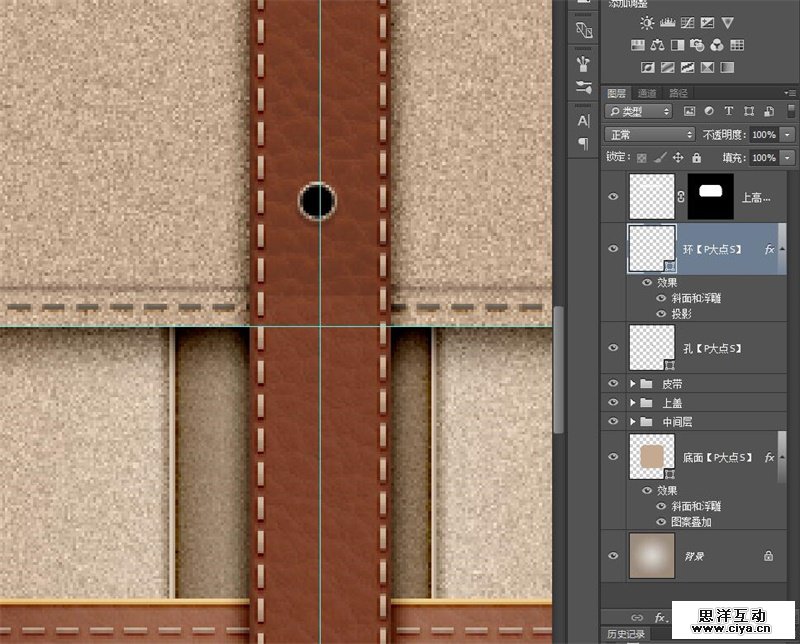Hide the 投影 effect on the ring layer
Screen dimensions: 800x644
click(660, 313)
